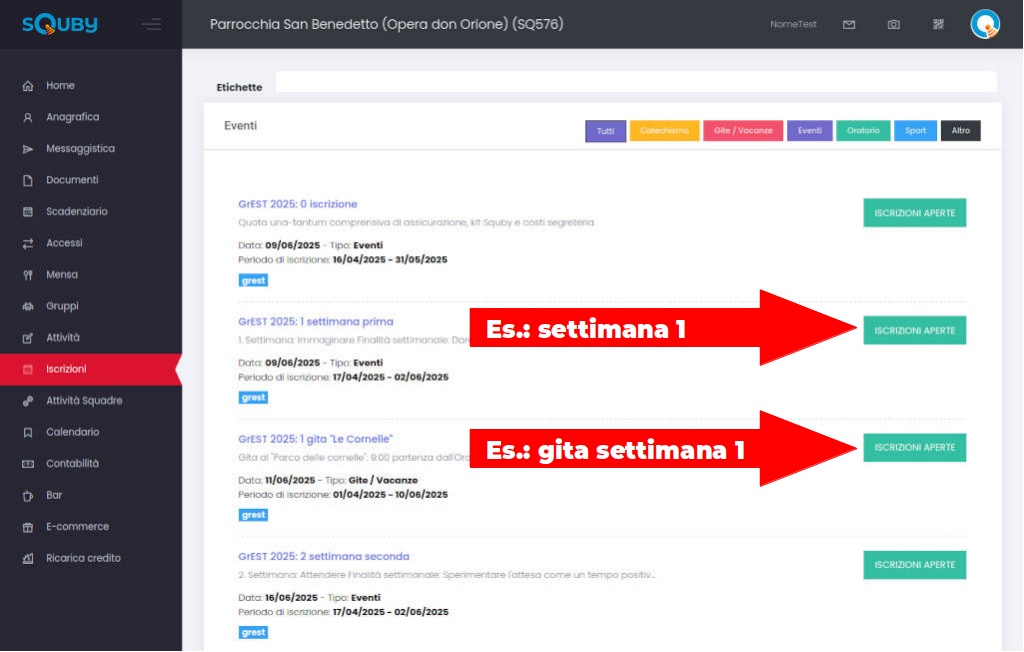
Task: Click the Etichette input field
Action: [x=636, y=82]
